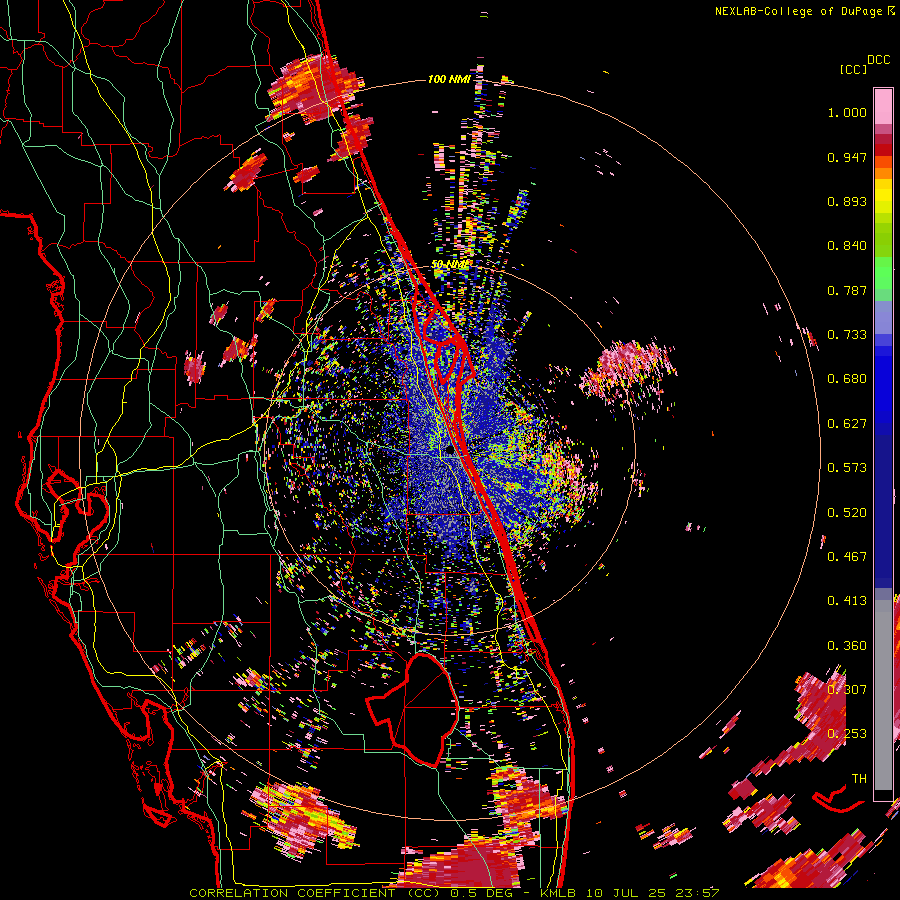This screenshot has width=900, height=900.
Task: Click the pink top segment of the color bar
Action: [883, 107]
